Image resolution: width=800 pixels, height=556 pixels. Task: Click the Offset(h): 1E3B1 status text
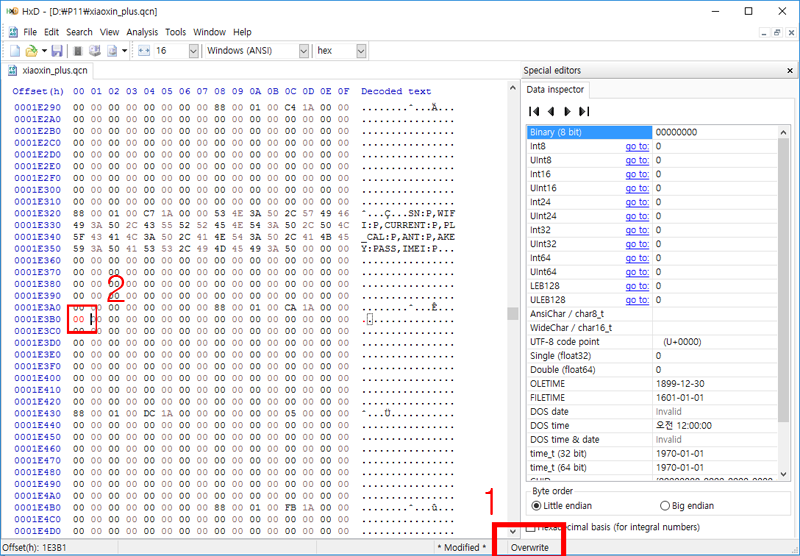click(x=34, y=547)
